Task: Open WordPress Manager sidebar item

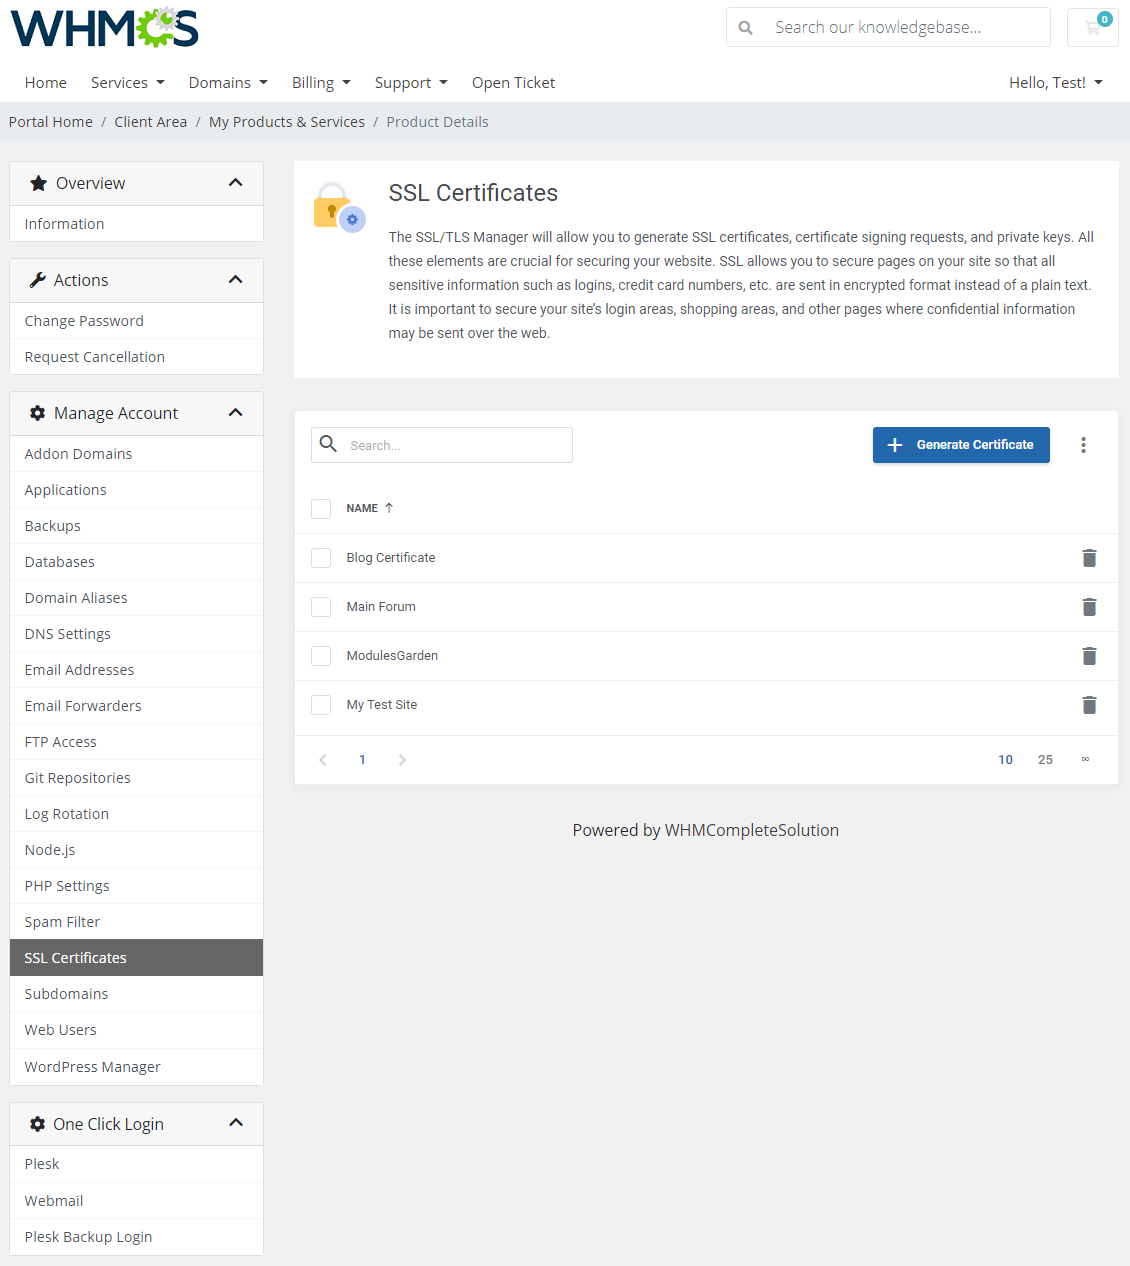Action: 136,1067
